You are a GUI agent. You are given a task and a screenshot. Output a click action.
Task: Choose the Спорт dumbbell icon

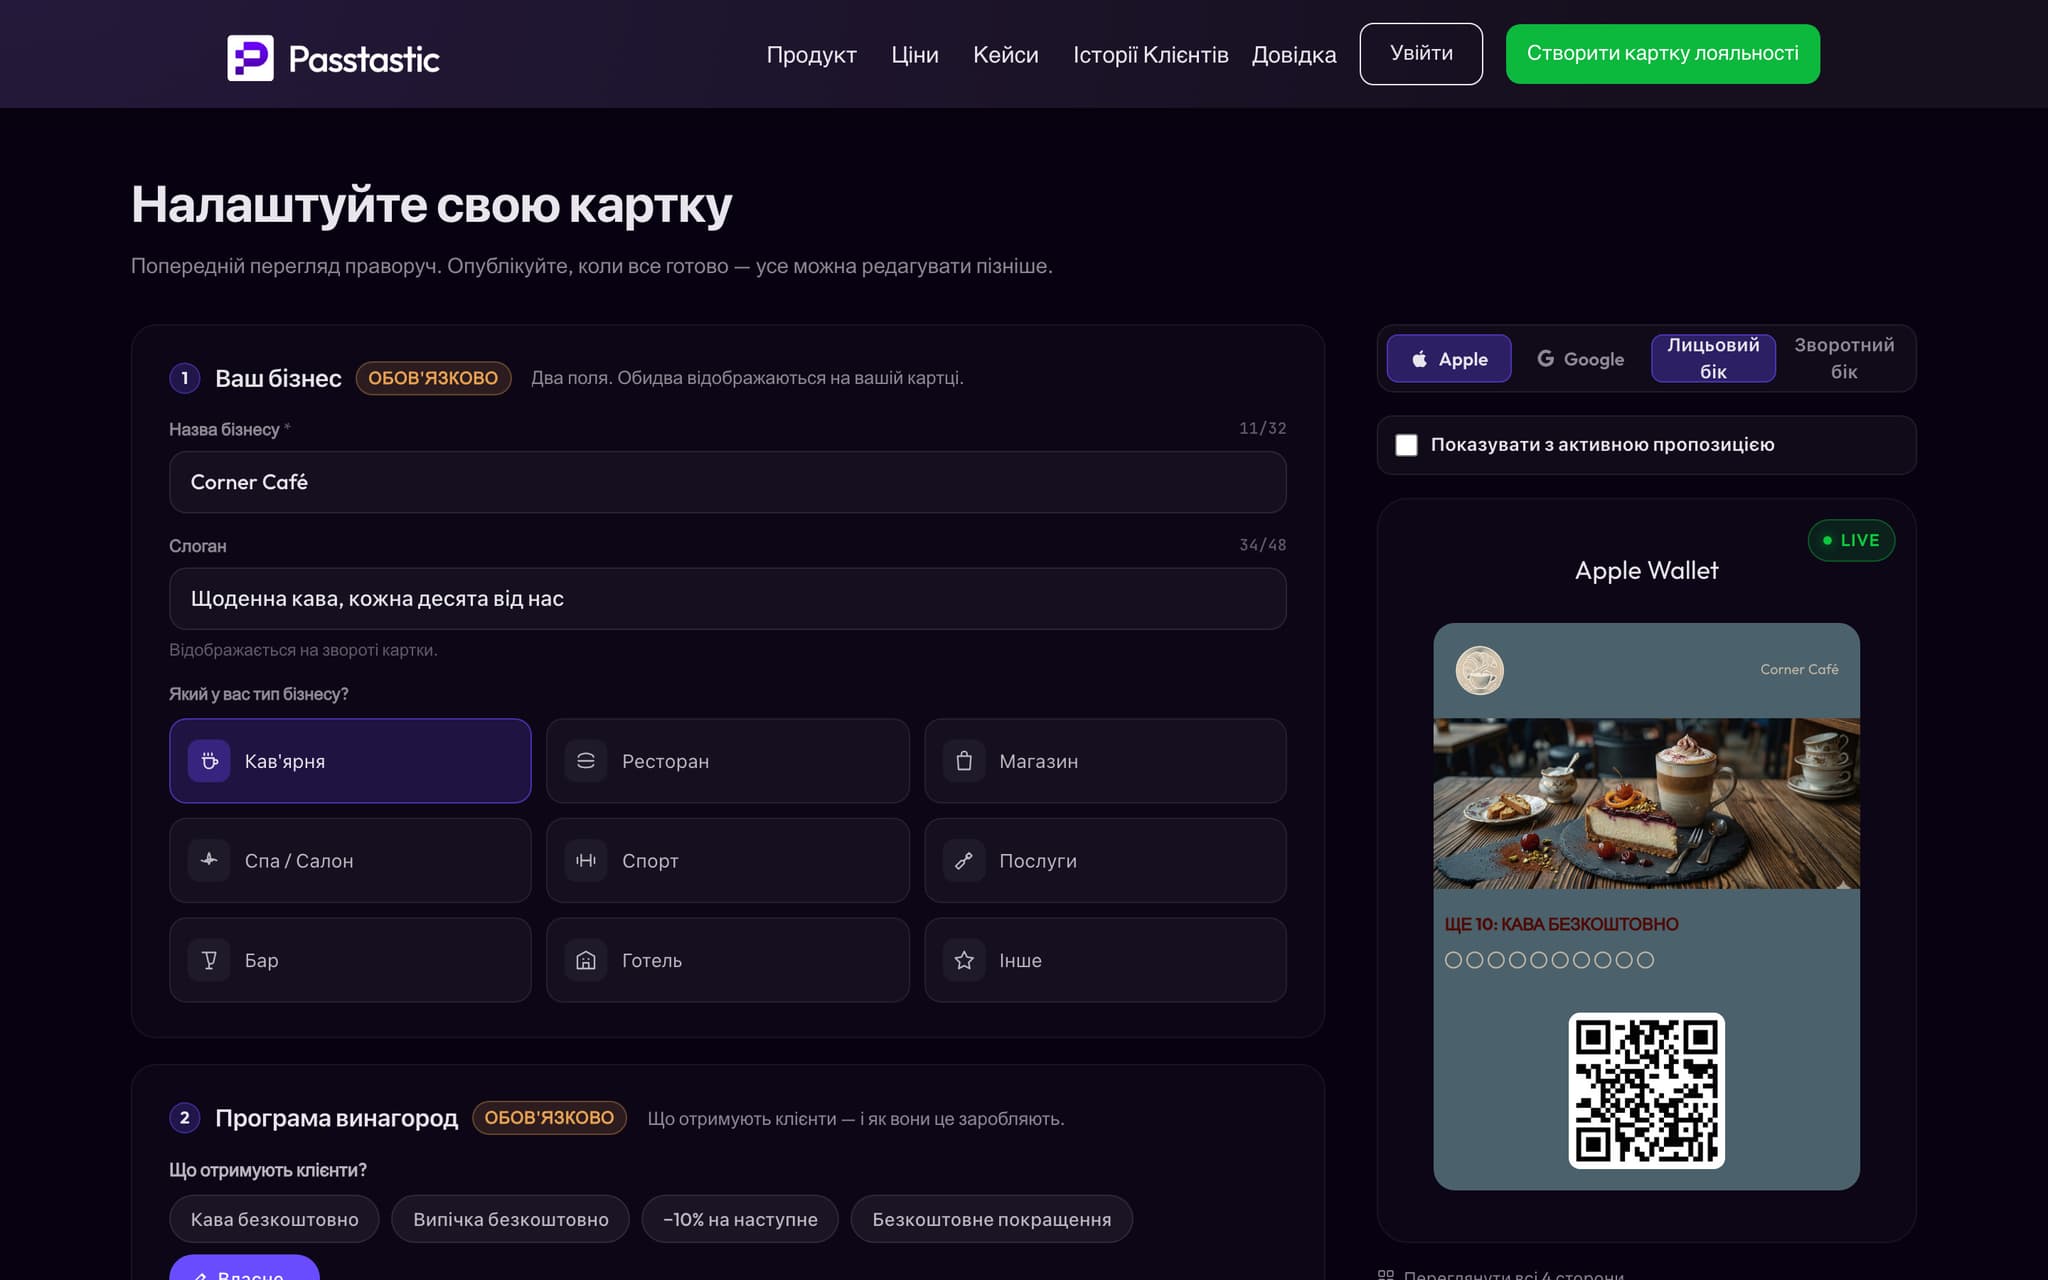click(x=586, y=860)
